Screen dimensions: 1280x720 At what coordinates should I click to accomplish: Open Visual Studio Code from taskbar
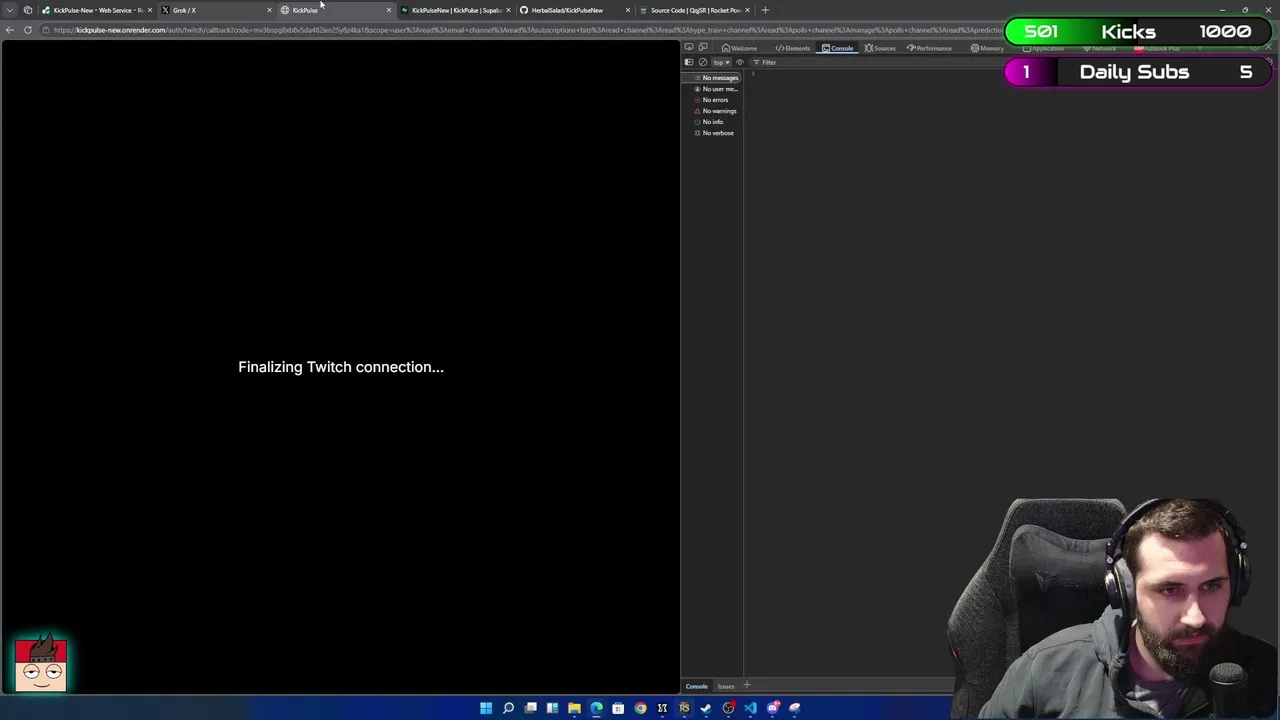click(750, 708)
